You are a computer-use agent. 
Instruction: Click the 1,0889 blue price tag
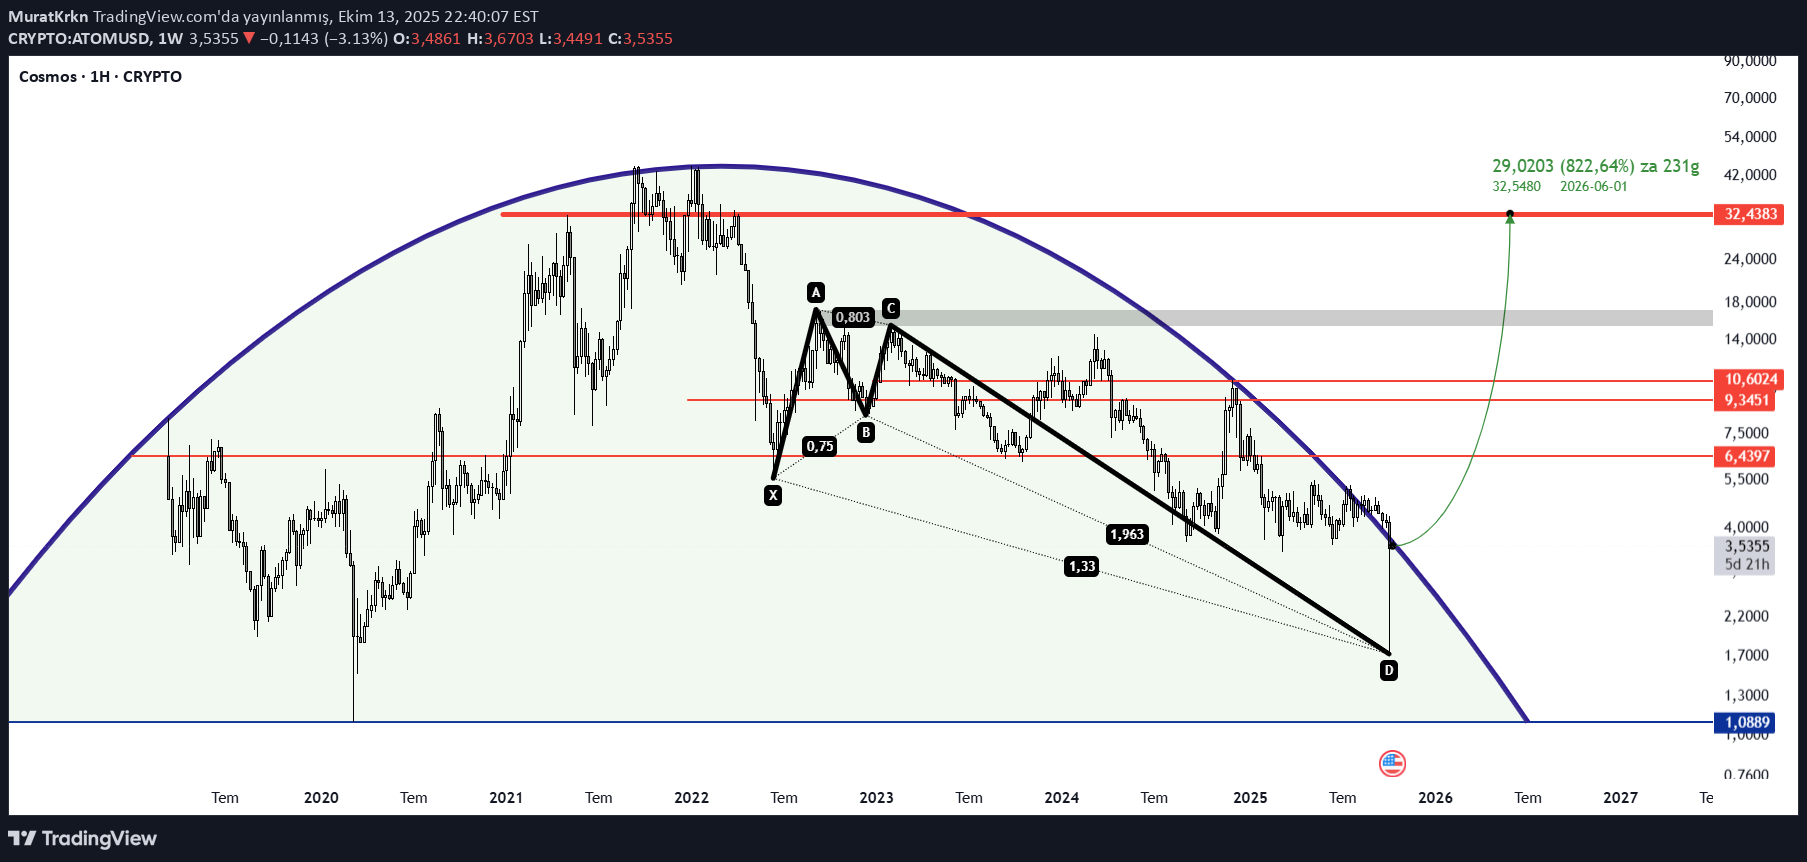[x=1746, y=722]
